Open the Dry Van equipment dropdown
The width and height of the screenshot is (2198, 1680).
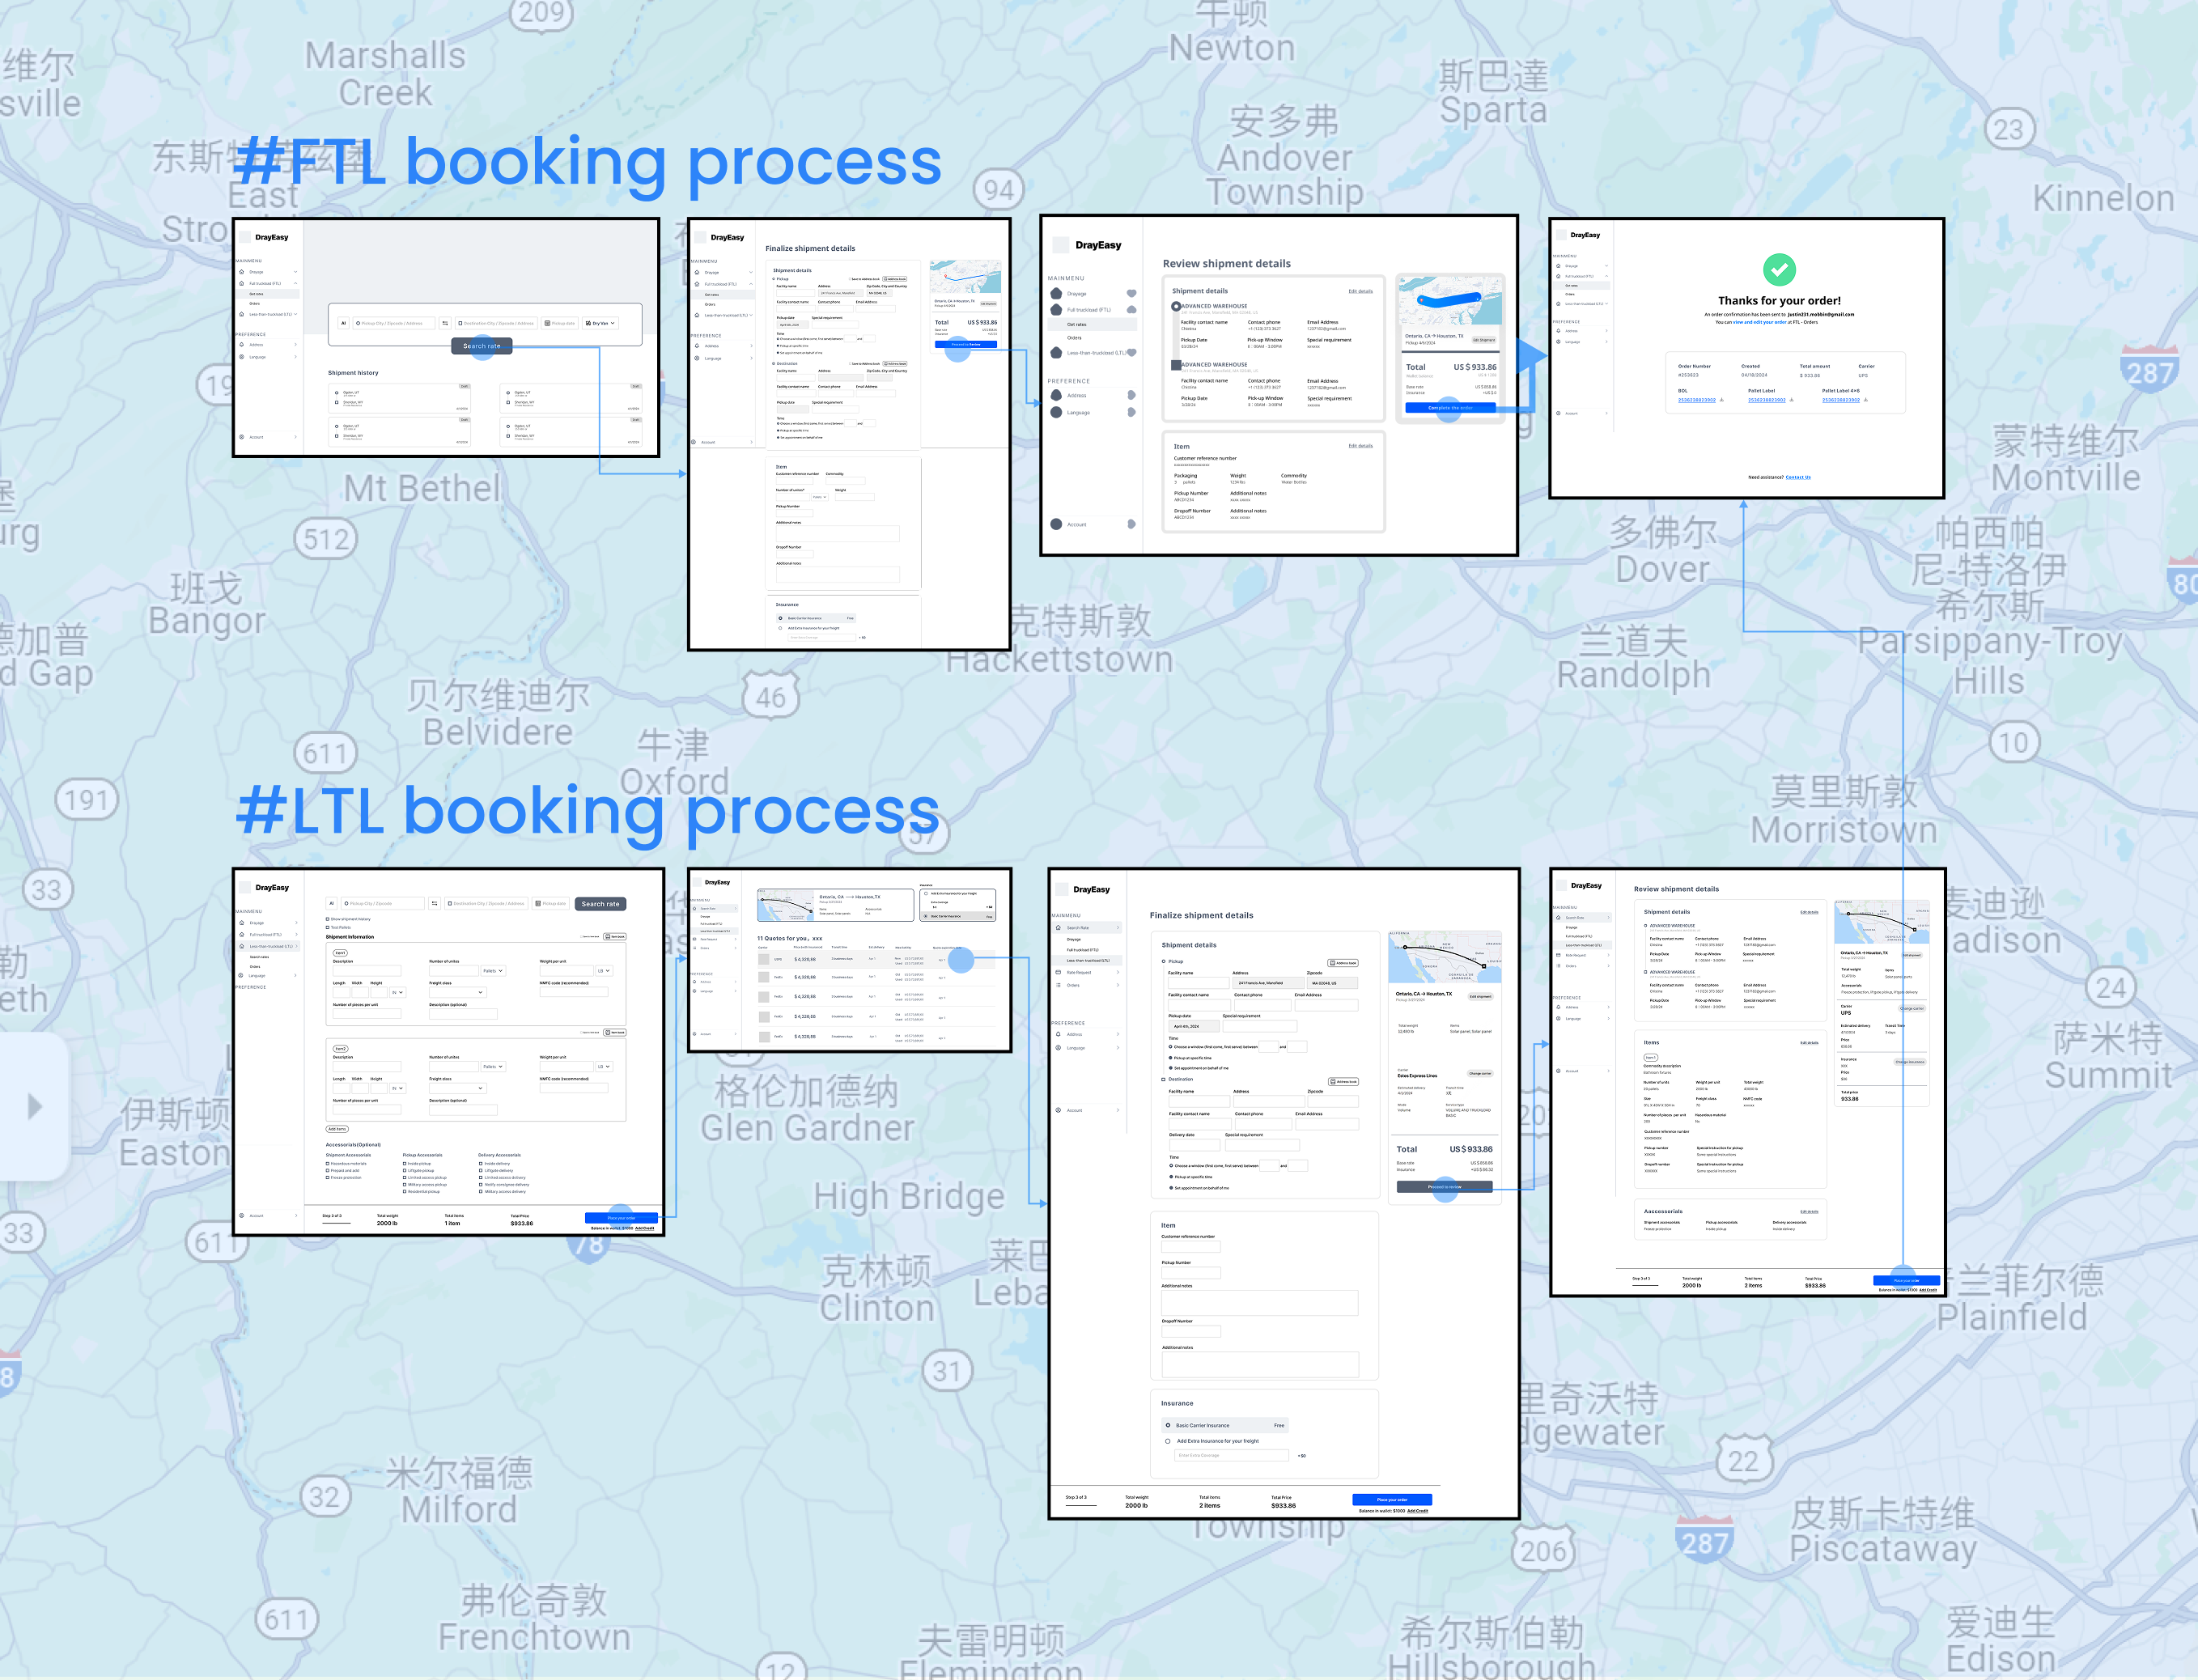[600, 323]
